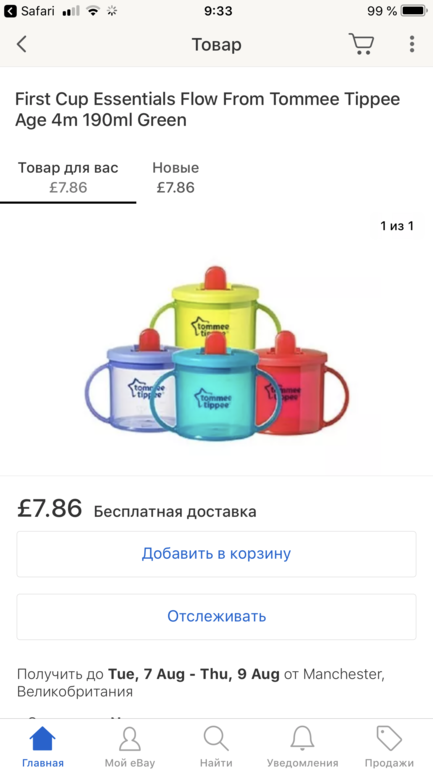Screen dimensions: 433x770
Task: Tap the Товар page header title
Action: (216, 45)
